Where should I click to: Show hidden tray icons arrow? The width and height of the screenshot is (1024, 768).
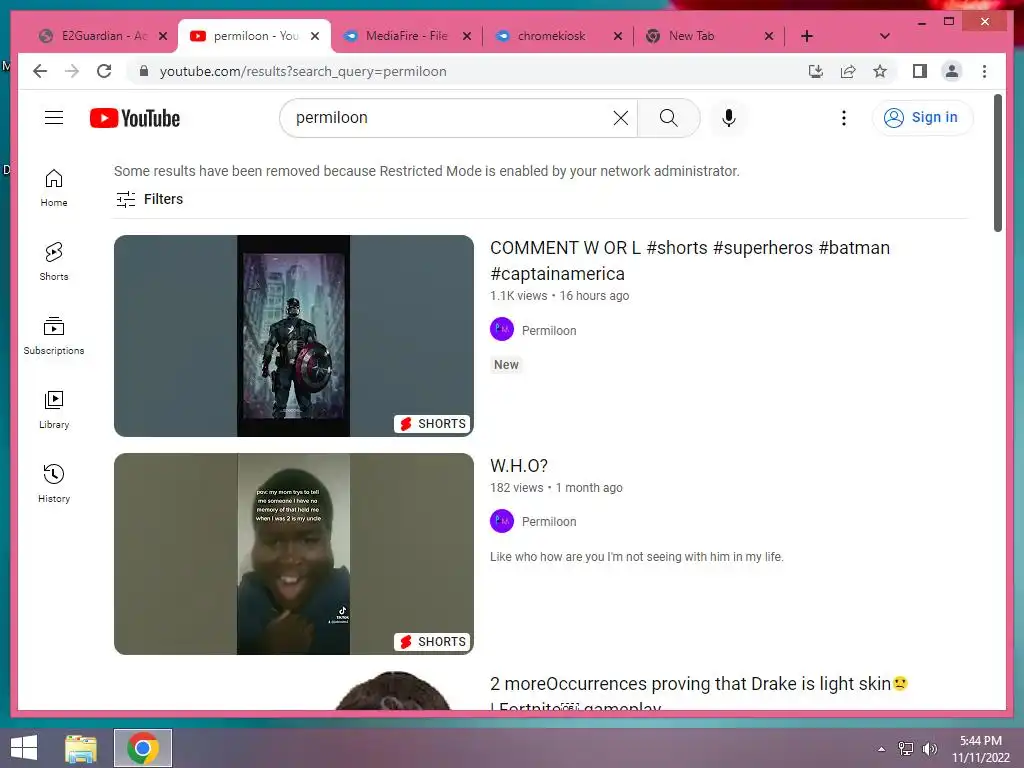(x=882, y=748)
